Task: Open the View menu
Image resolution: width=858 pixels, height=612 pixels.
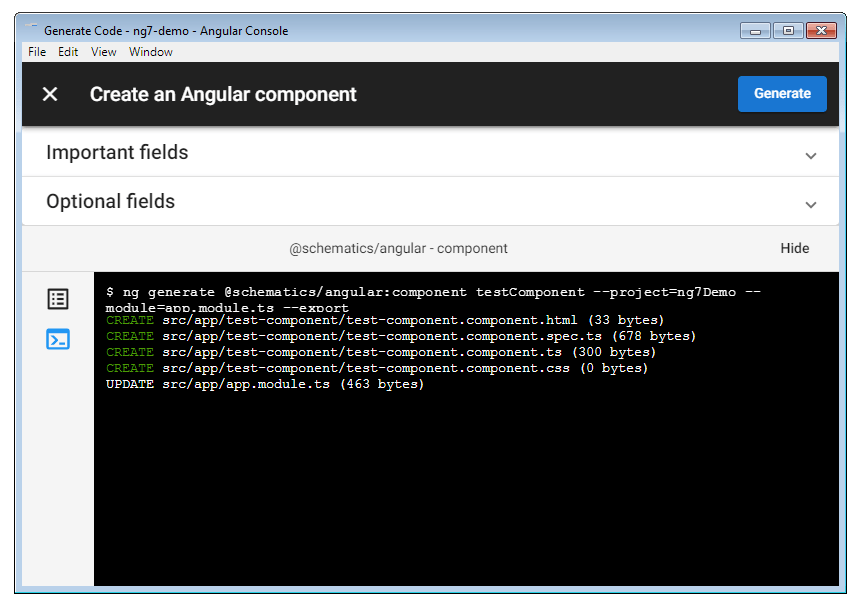Action: [103, 52]
